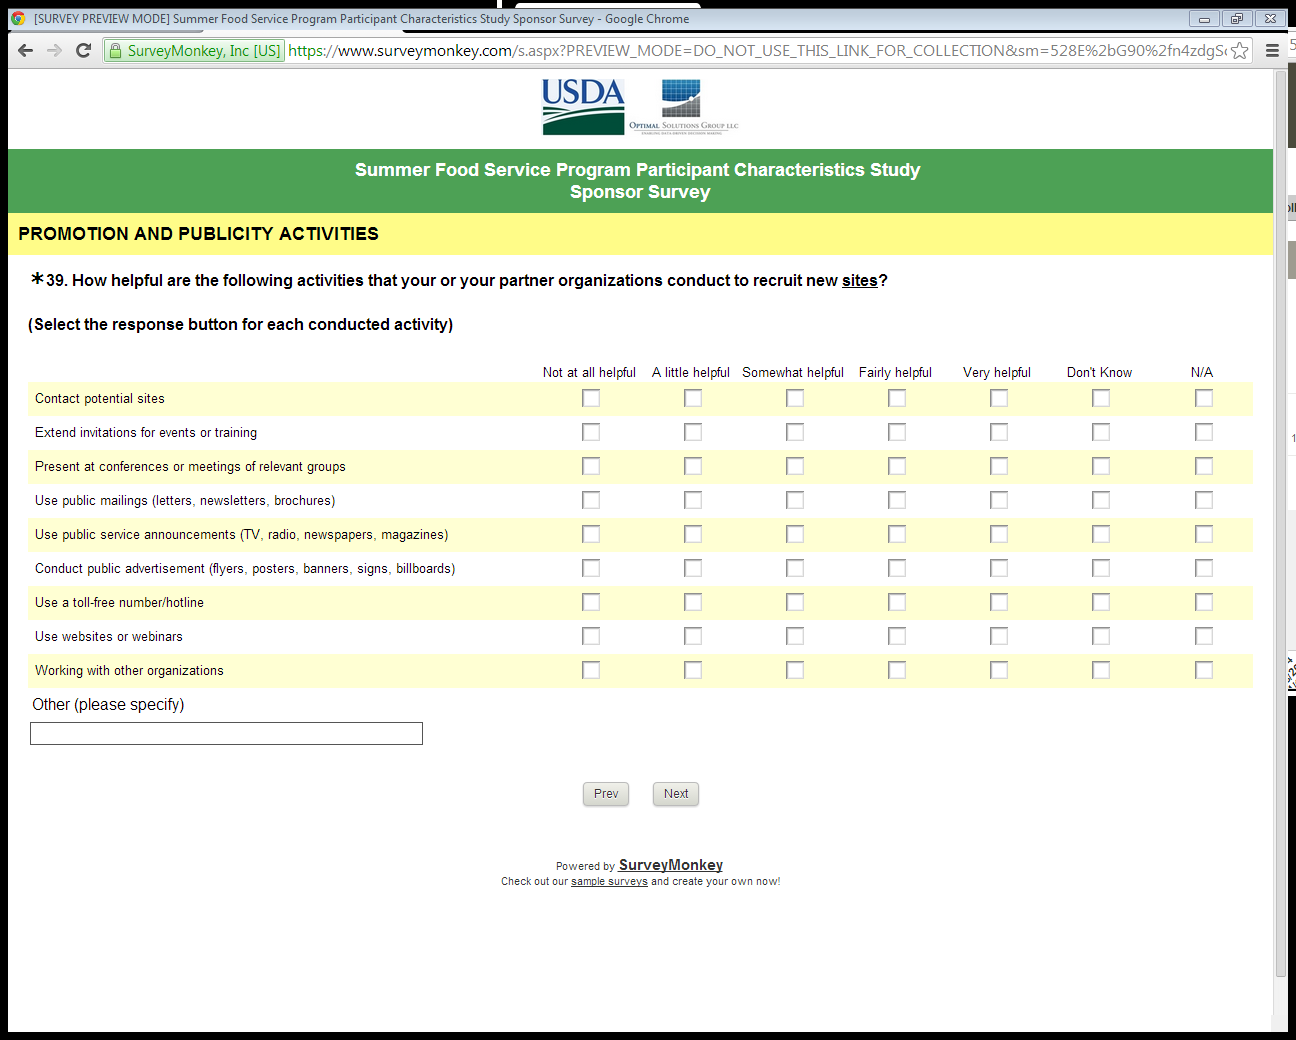Screen dimensions: 1296x1040
Task: Mark Contact potential sites as Not at all helpful
Action: click(x=591, y=398)
